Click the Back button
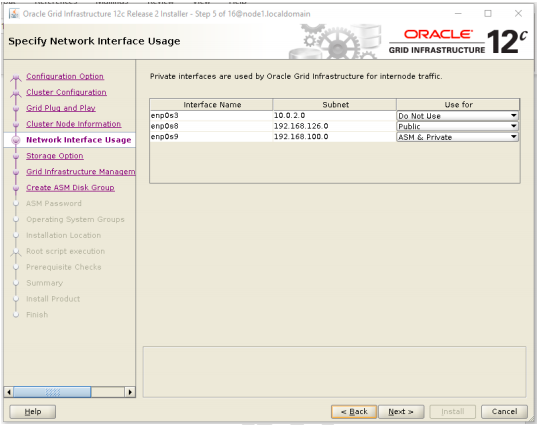 354,412
